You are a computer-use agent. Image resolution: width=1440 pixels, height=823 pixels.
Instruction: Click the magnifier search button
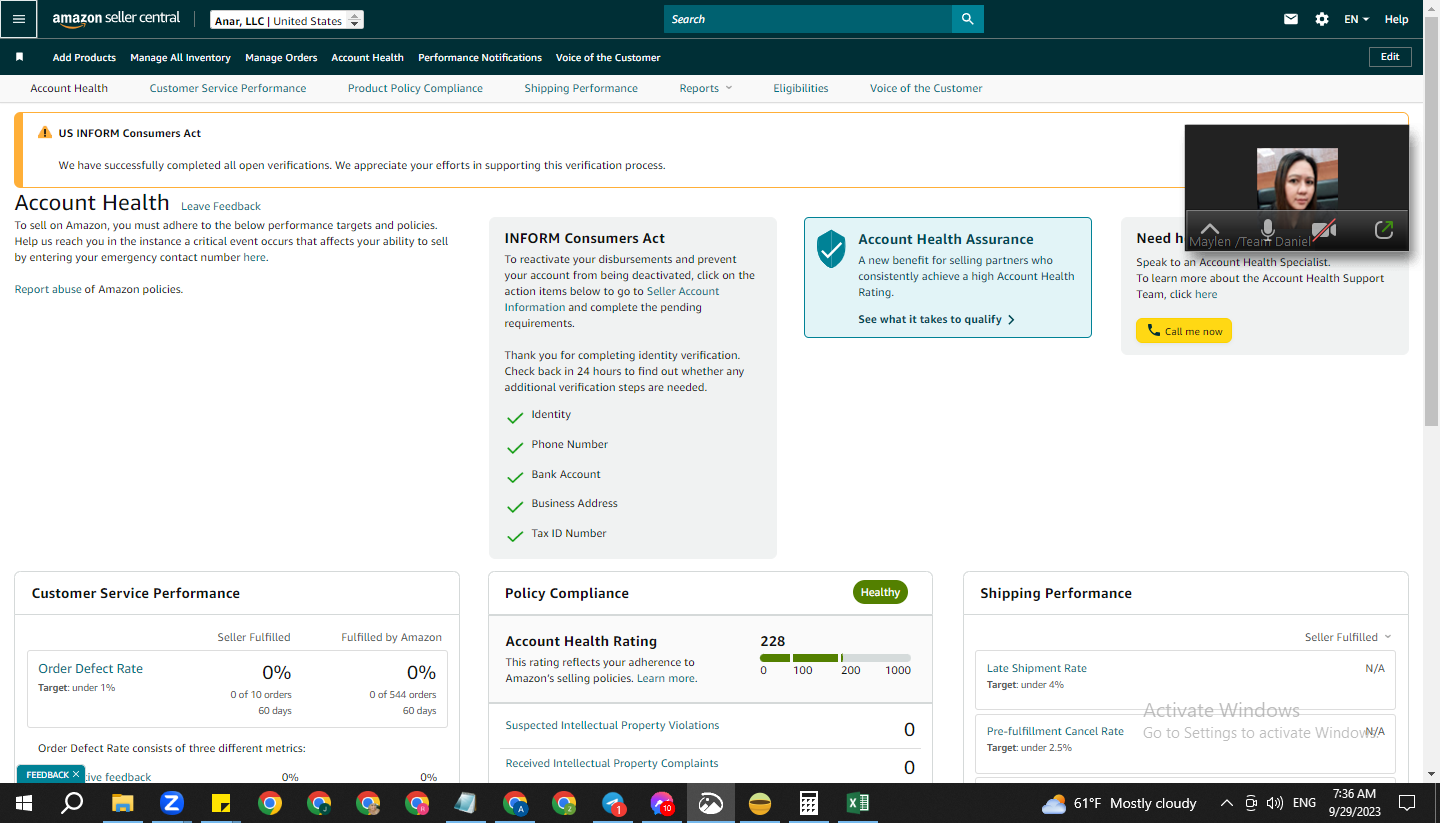point(967,19)
